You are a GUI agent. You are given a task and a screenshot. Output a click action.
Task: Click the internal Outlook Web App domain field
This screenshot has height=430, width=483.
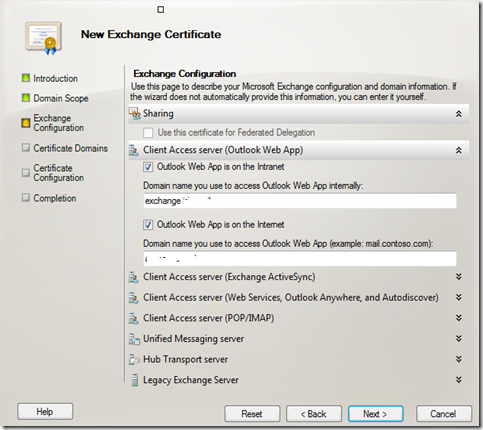click(x=300, y=201)
